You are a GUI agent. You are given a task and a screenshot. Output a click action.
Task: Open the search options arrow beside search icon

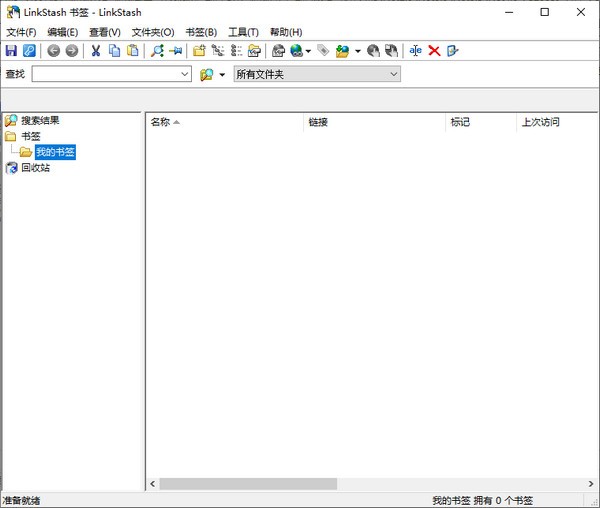(222, 74)
